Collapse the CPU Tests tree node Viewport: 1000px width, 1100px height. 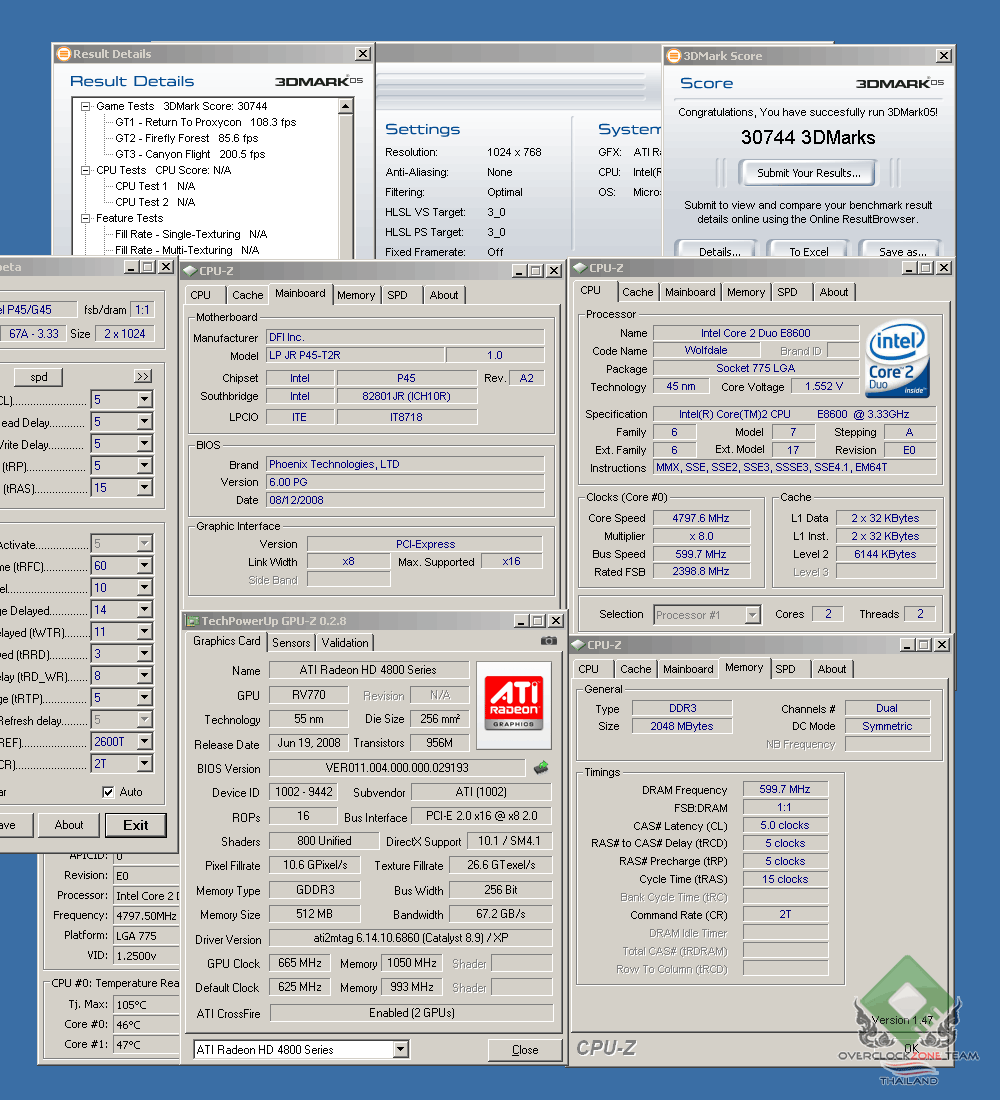(86, 170)
